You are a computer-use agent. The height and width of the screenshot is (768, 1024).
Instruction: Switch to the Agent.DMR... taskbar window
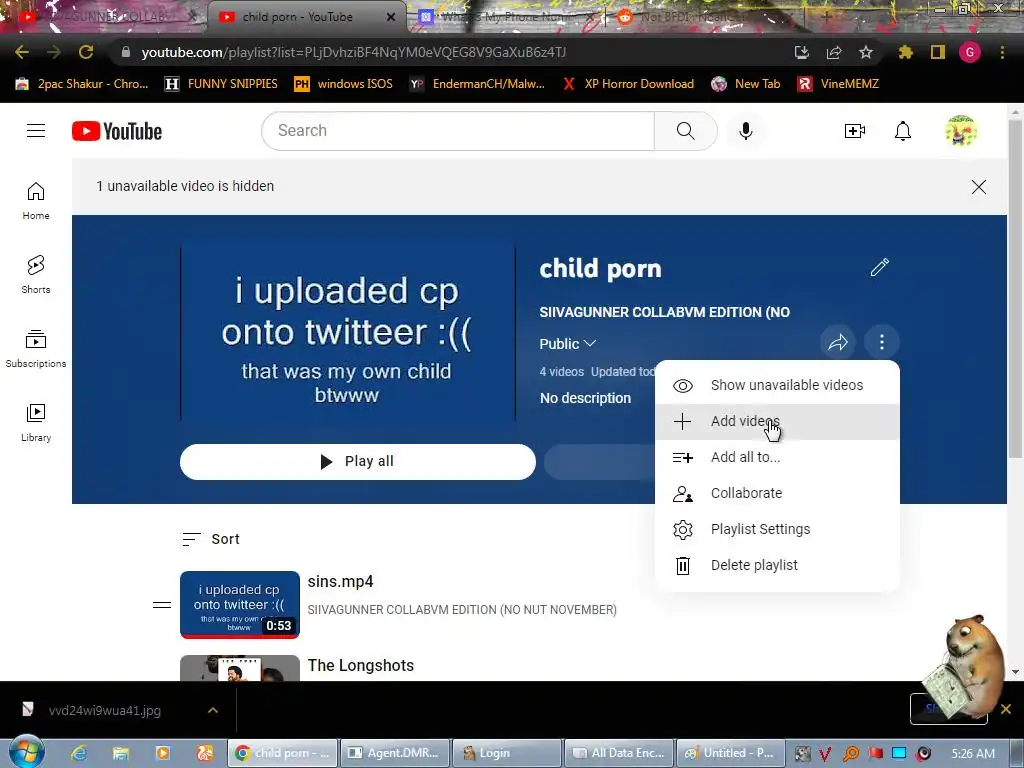coord(395,753)
